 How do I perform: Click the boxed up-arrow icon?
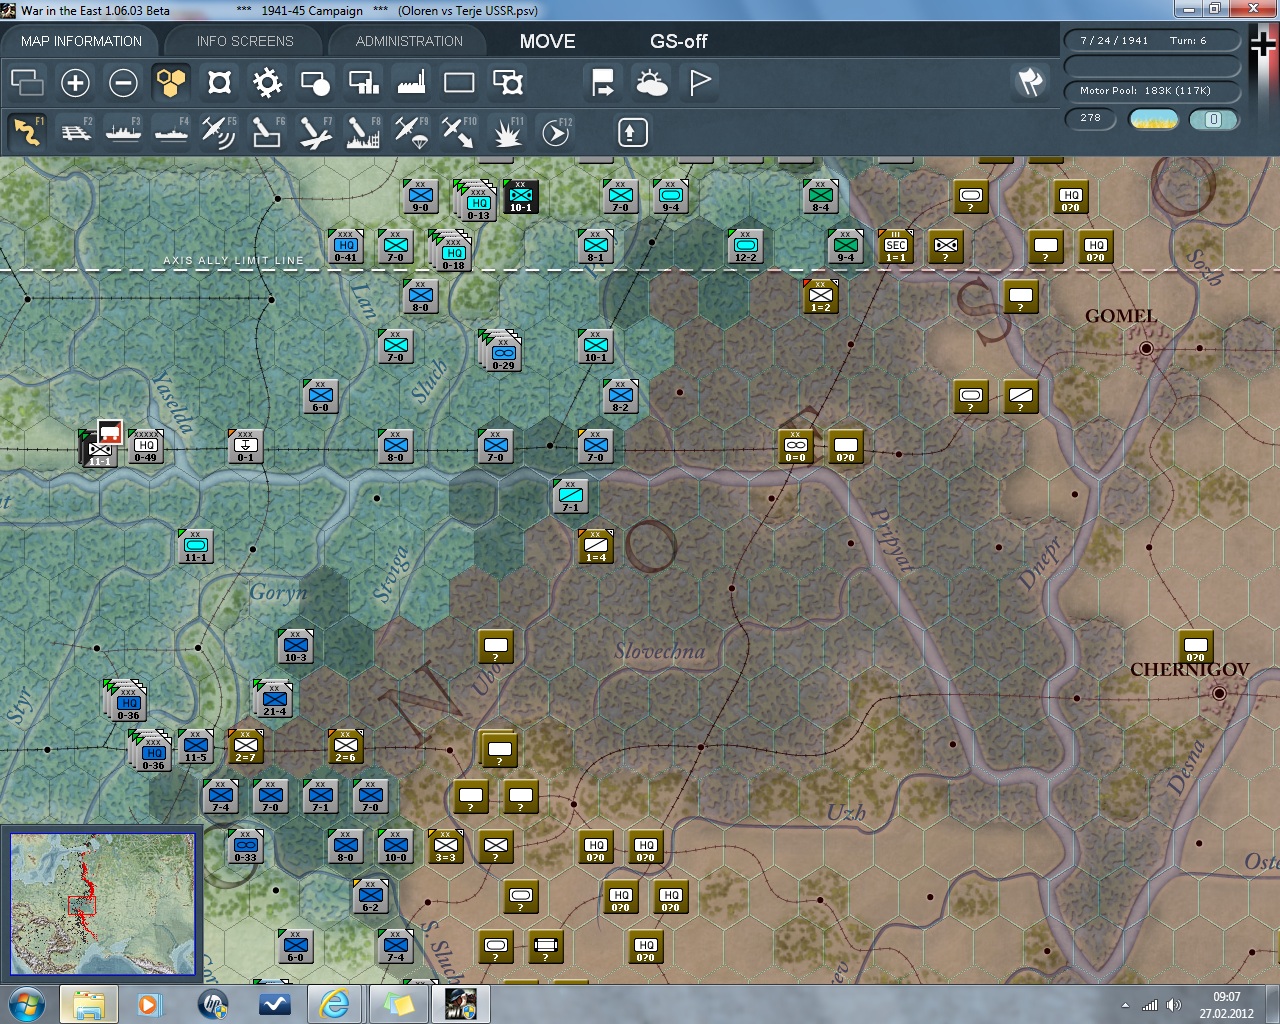(x=632, y=132)
